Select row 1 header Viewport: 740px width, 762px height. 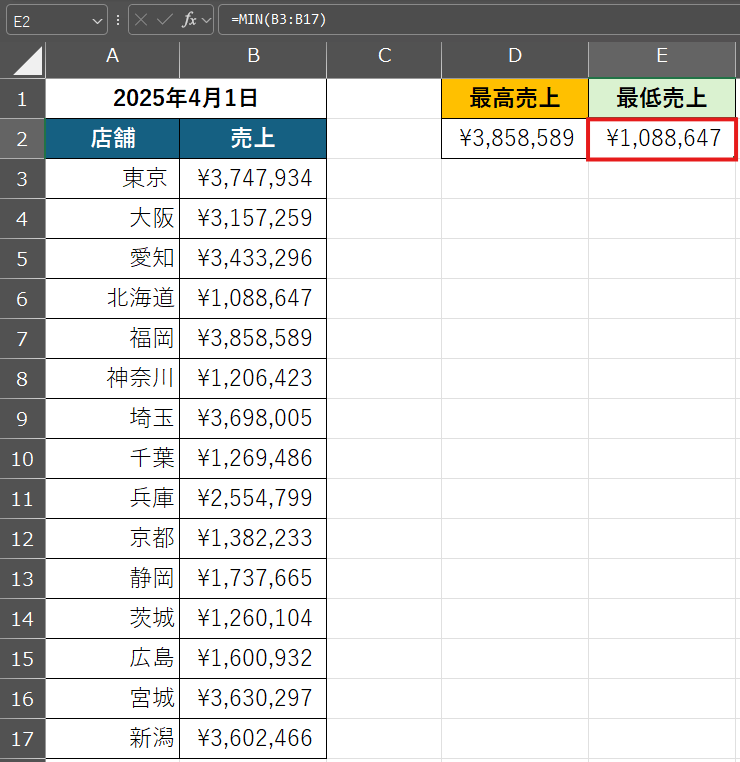pos(22,99)
